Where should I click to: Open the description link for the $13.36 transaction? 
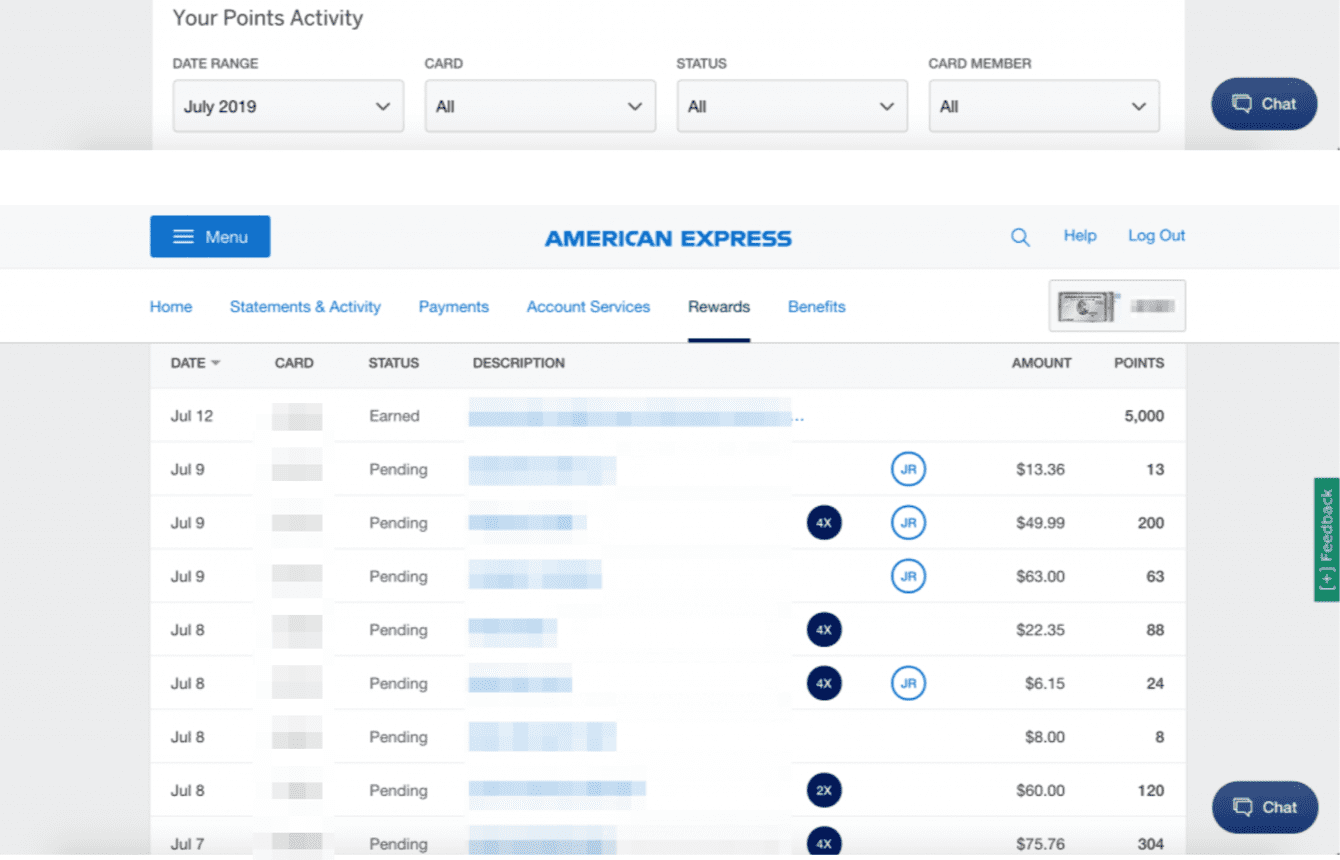[x=542, y=469]
